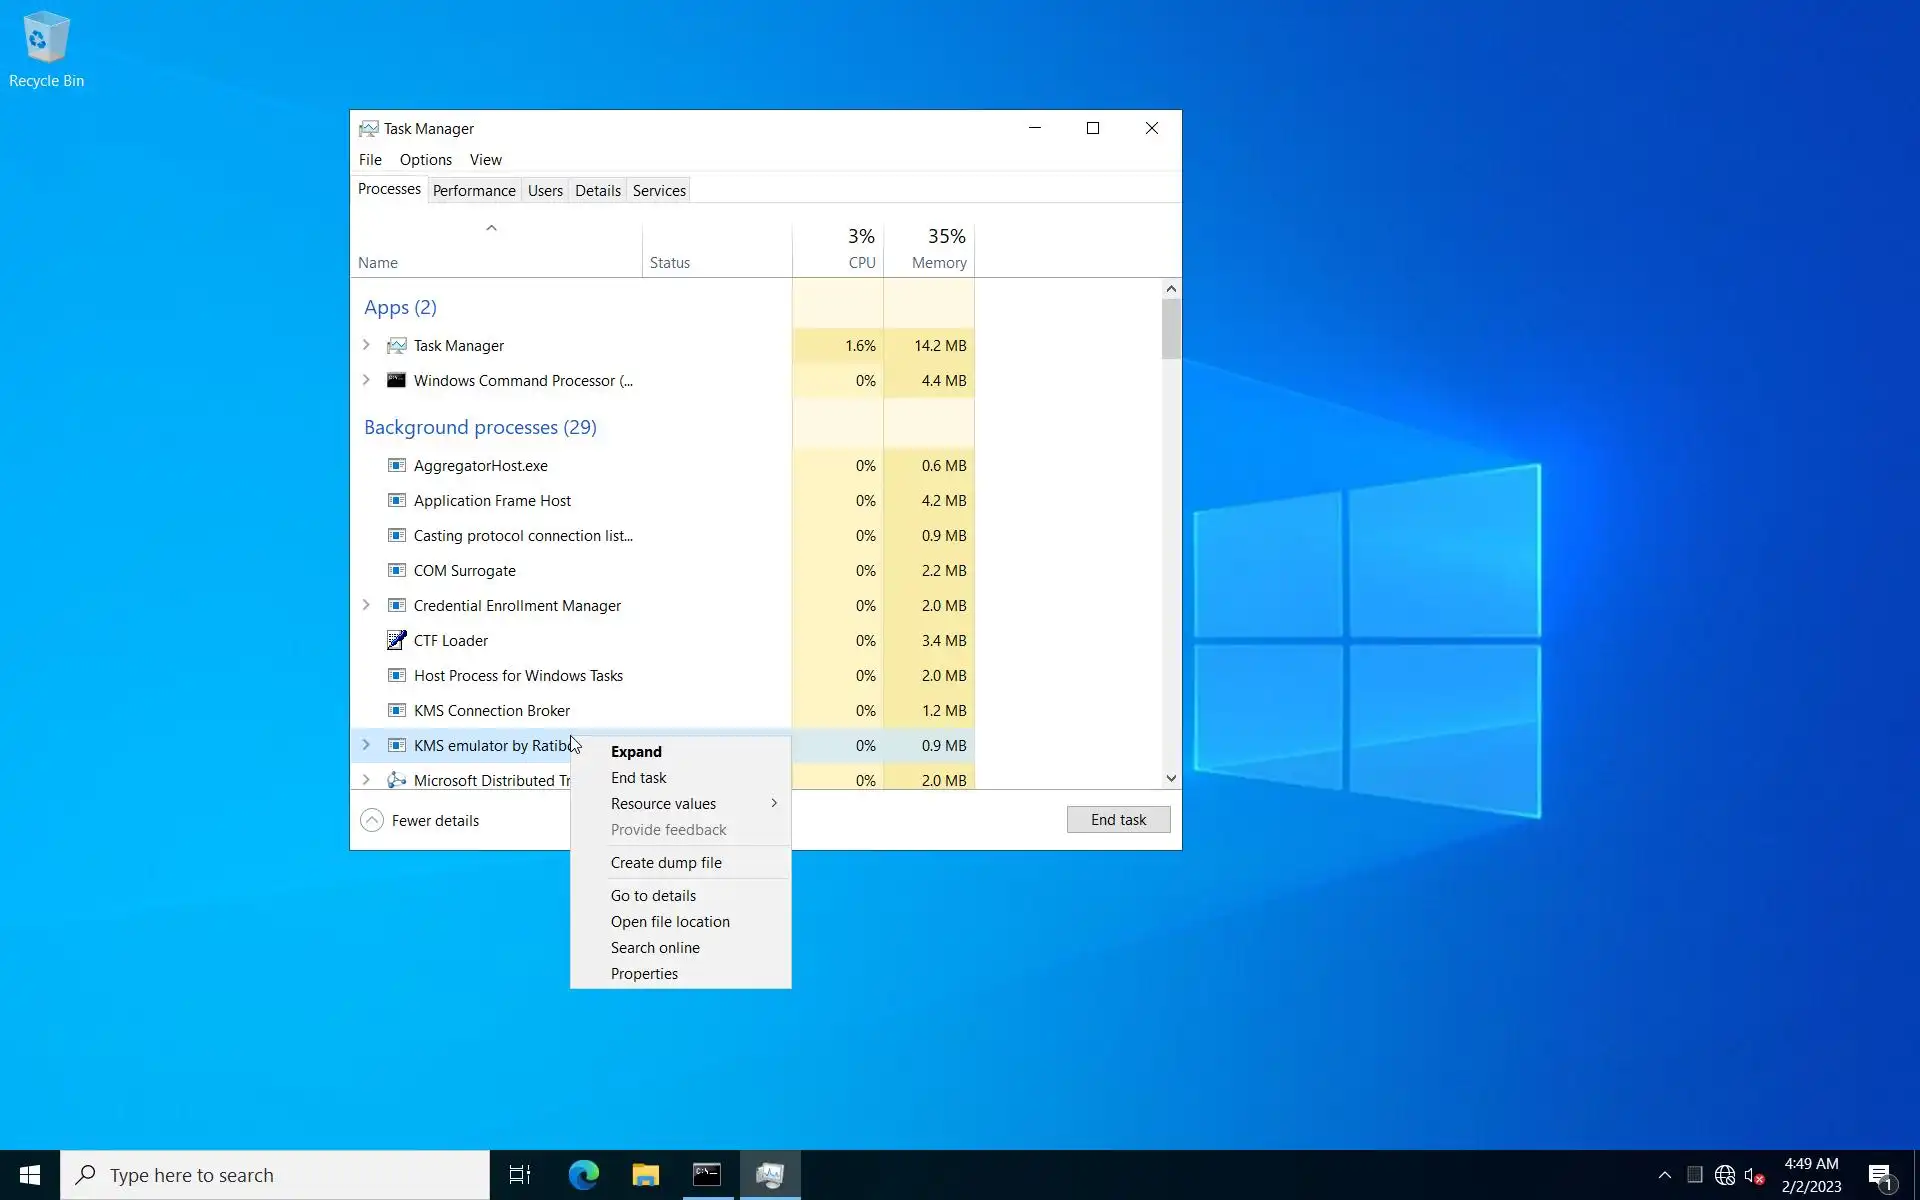Expand Credential Enrollment Manager process

[x=366, y=605]
